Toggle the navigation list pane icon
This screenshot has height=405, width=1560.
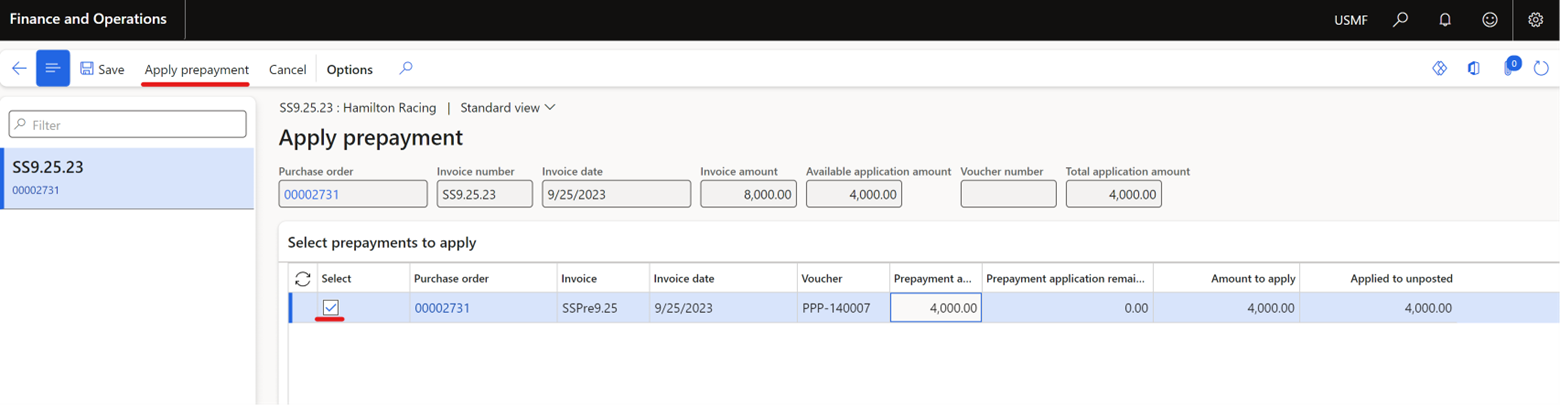[x=53, y=69]
